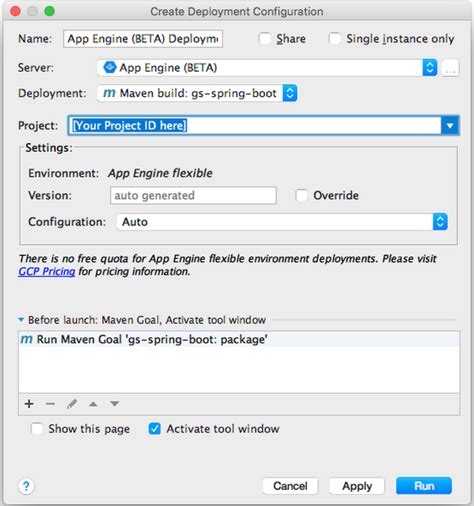Open help with the question mark icon
The image size is (474, 506).
[26, 486]
